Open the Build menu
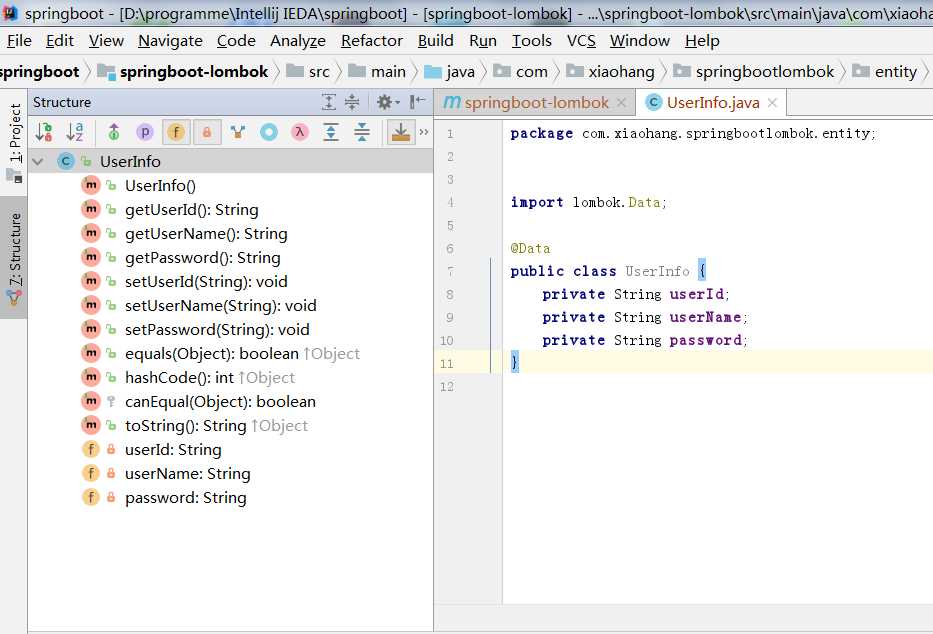The height and width of the screenshot is (634, 933). [436, 40]
